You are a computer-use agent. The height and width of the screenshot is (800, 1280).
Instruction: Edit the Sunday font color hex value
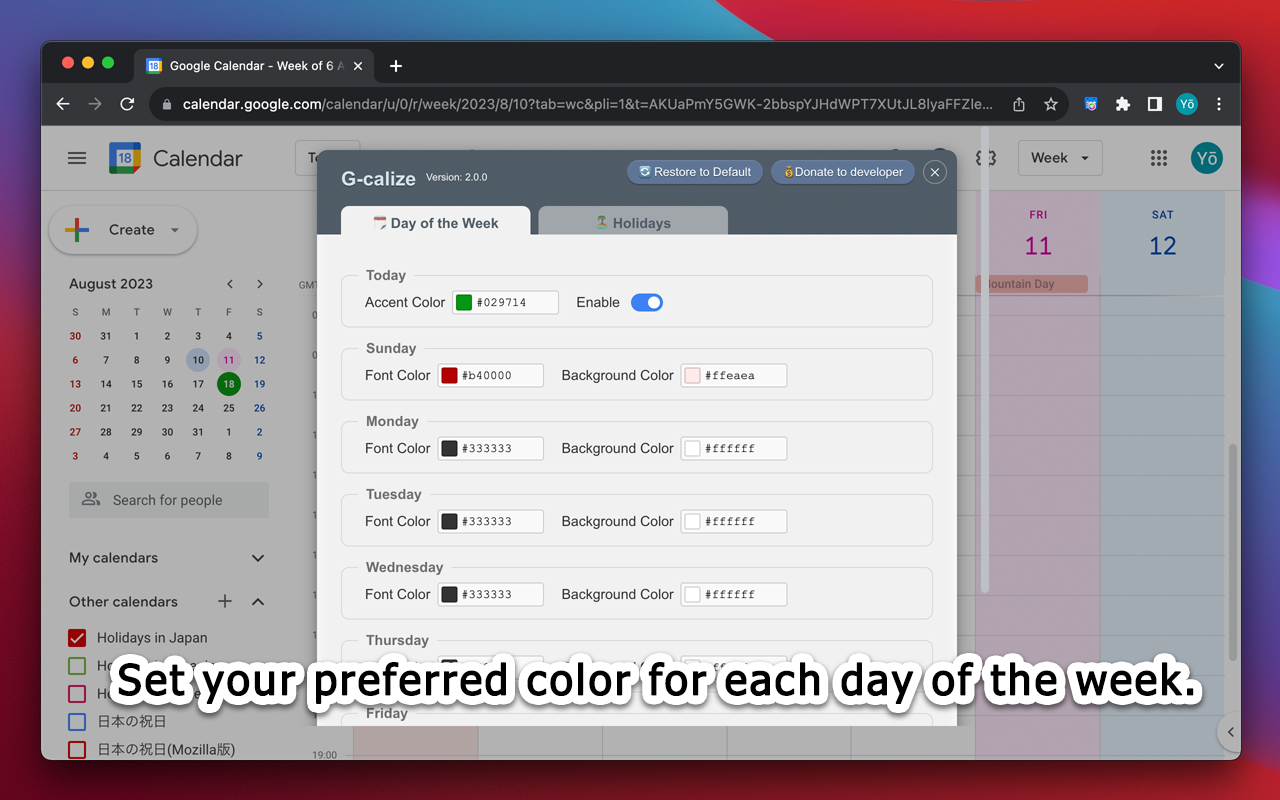click(x=491, y=375)
